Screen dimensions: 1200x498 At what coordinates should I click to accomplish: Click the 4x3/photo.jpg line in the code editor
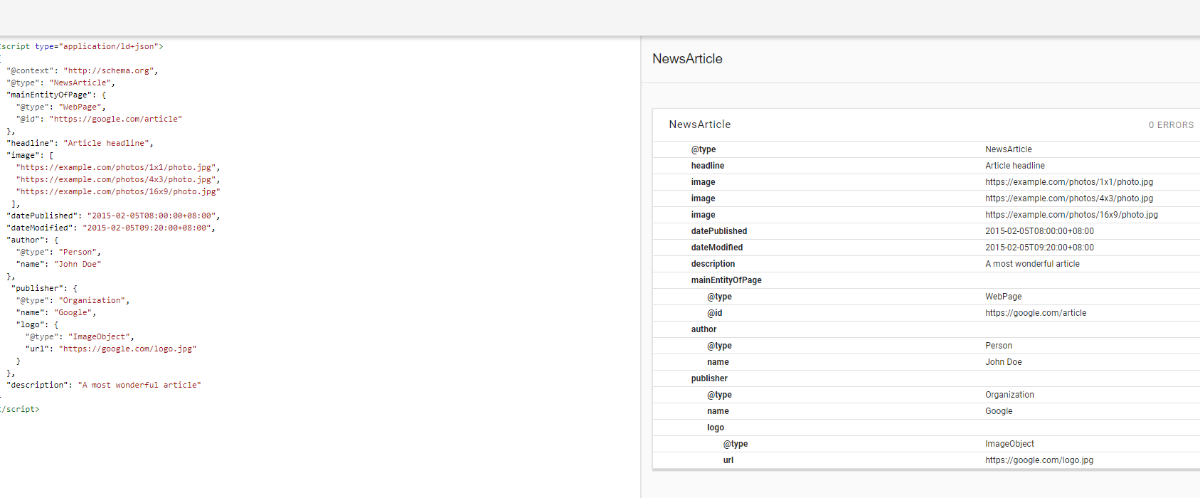coord(117,180)
